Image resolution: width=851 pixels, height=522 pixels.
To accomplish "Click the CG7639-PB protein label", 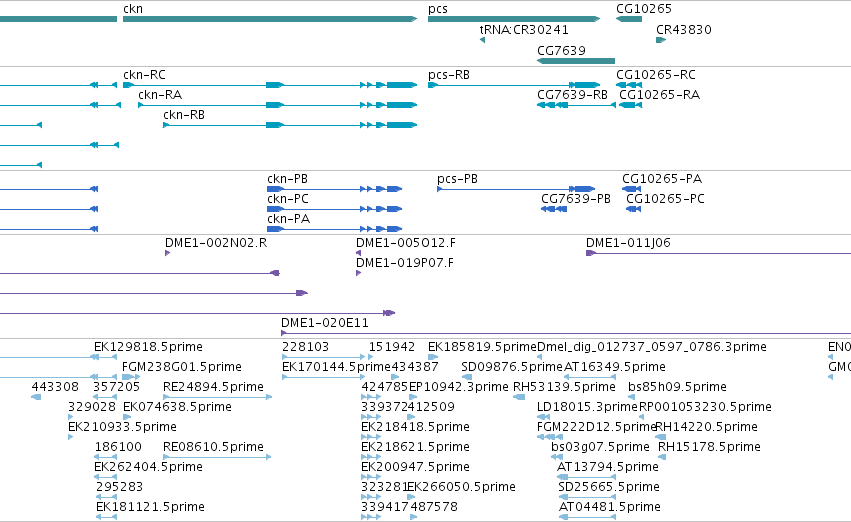I will tap(576, 199).
